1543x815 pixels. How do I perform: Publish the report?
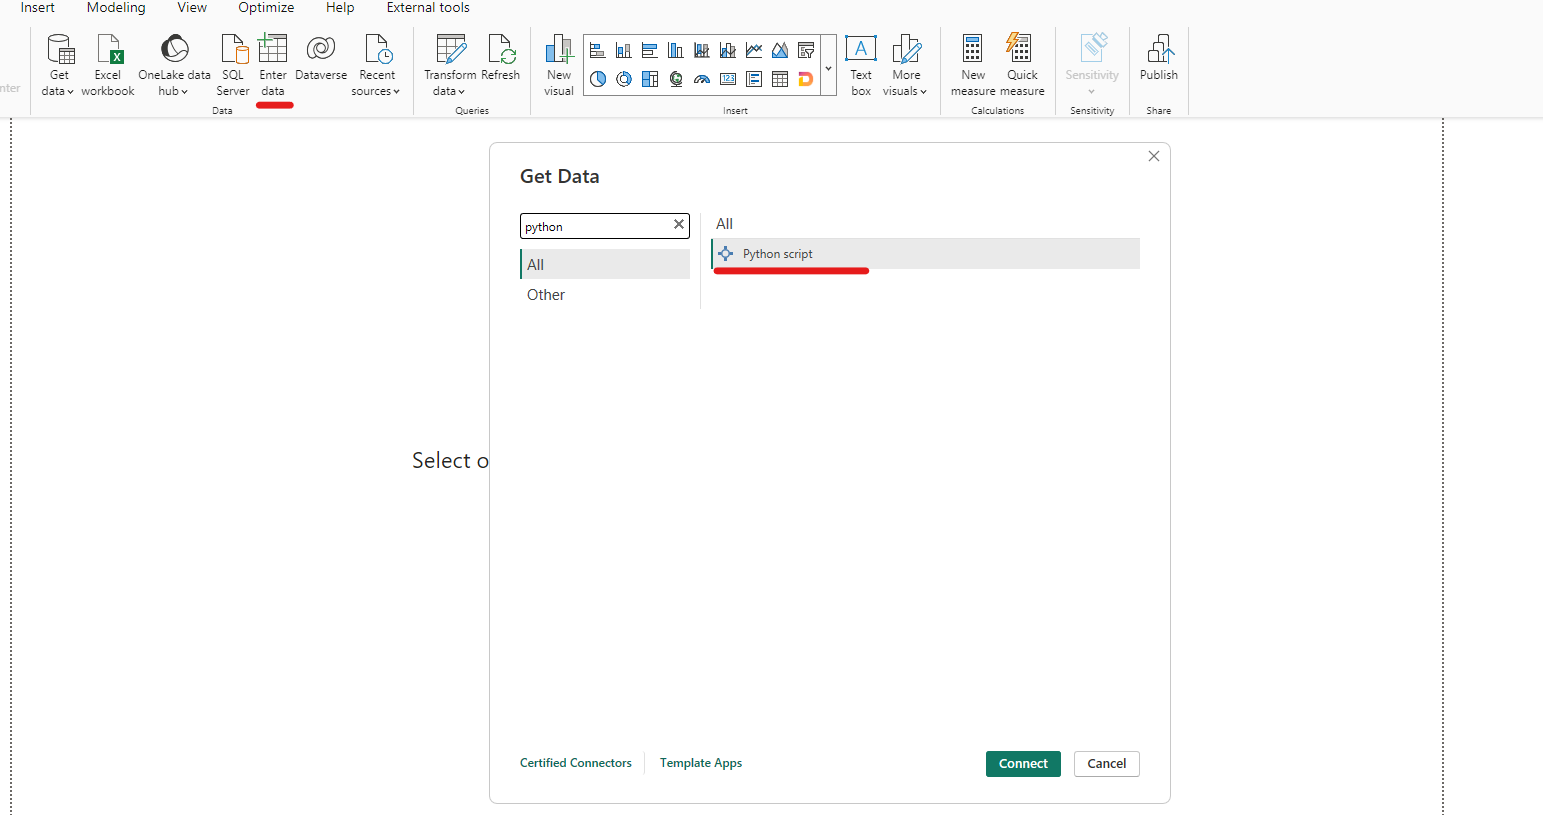[x=1159, y=58]
